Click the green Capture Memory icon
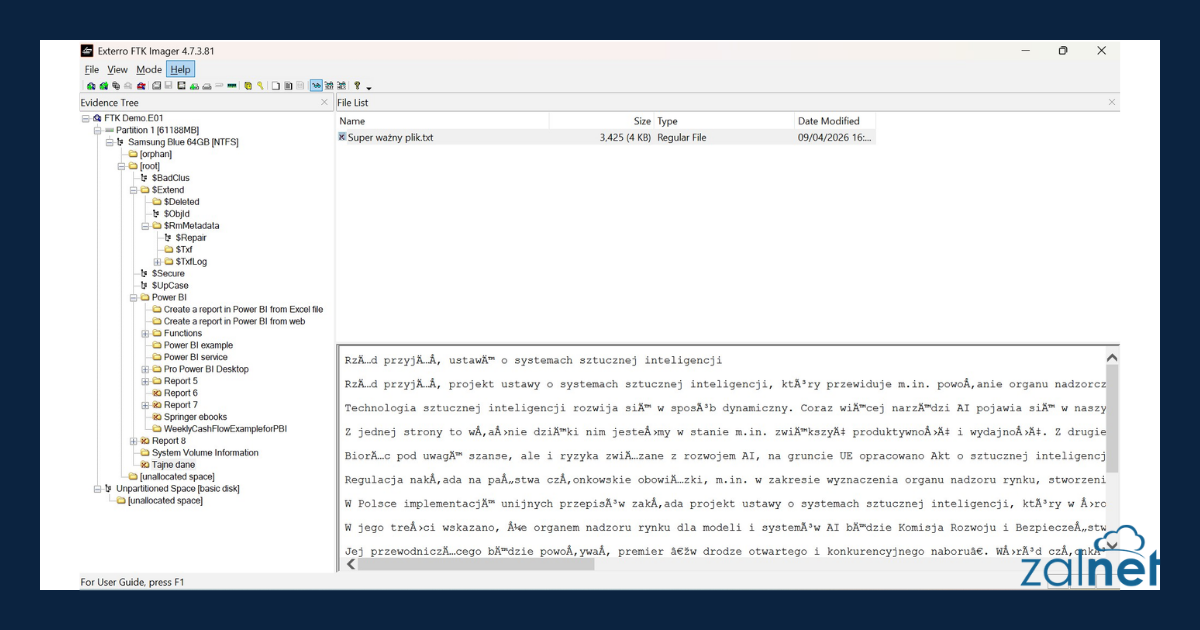The image size is (1200, 630). click(x=231, y=86)
